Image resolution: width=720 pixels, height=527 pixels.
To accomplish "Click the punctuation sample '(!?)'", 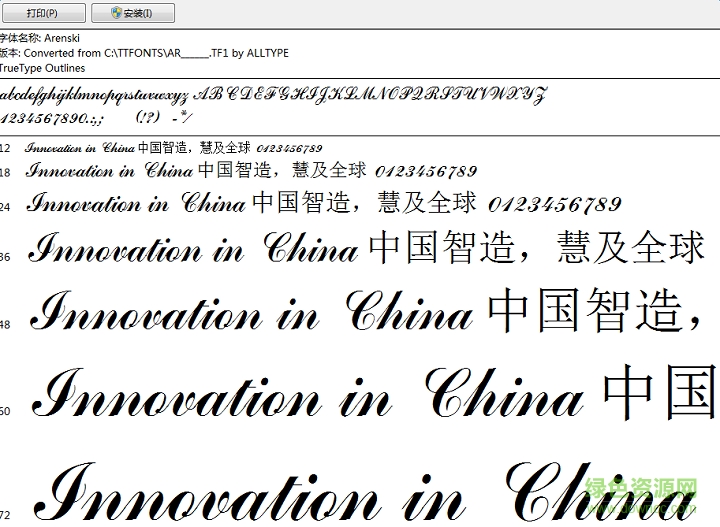I will [148, 117].
